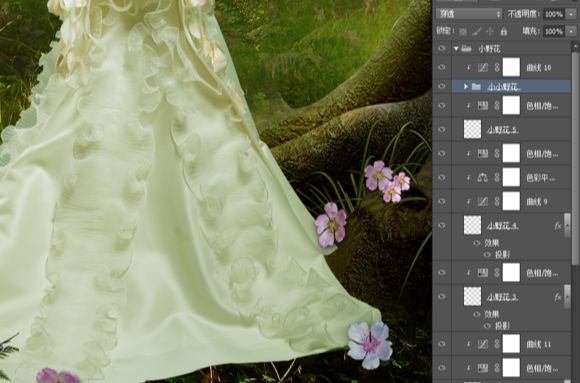The width and height of the screenshot is (580, 383).
Task: Open the 填充 fill slider arrow
Action: (x=571, y=31)
